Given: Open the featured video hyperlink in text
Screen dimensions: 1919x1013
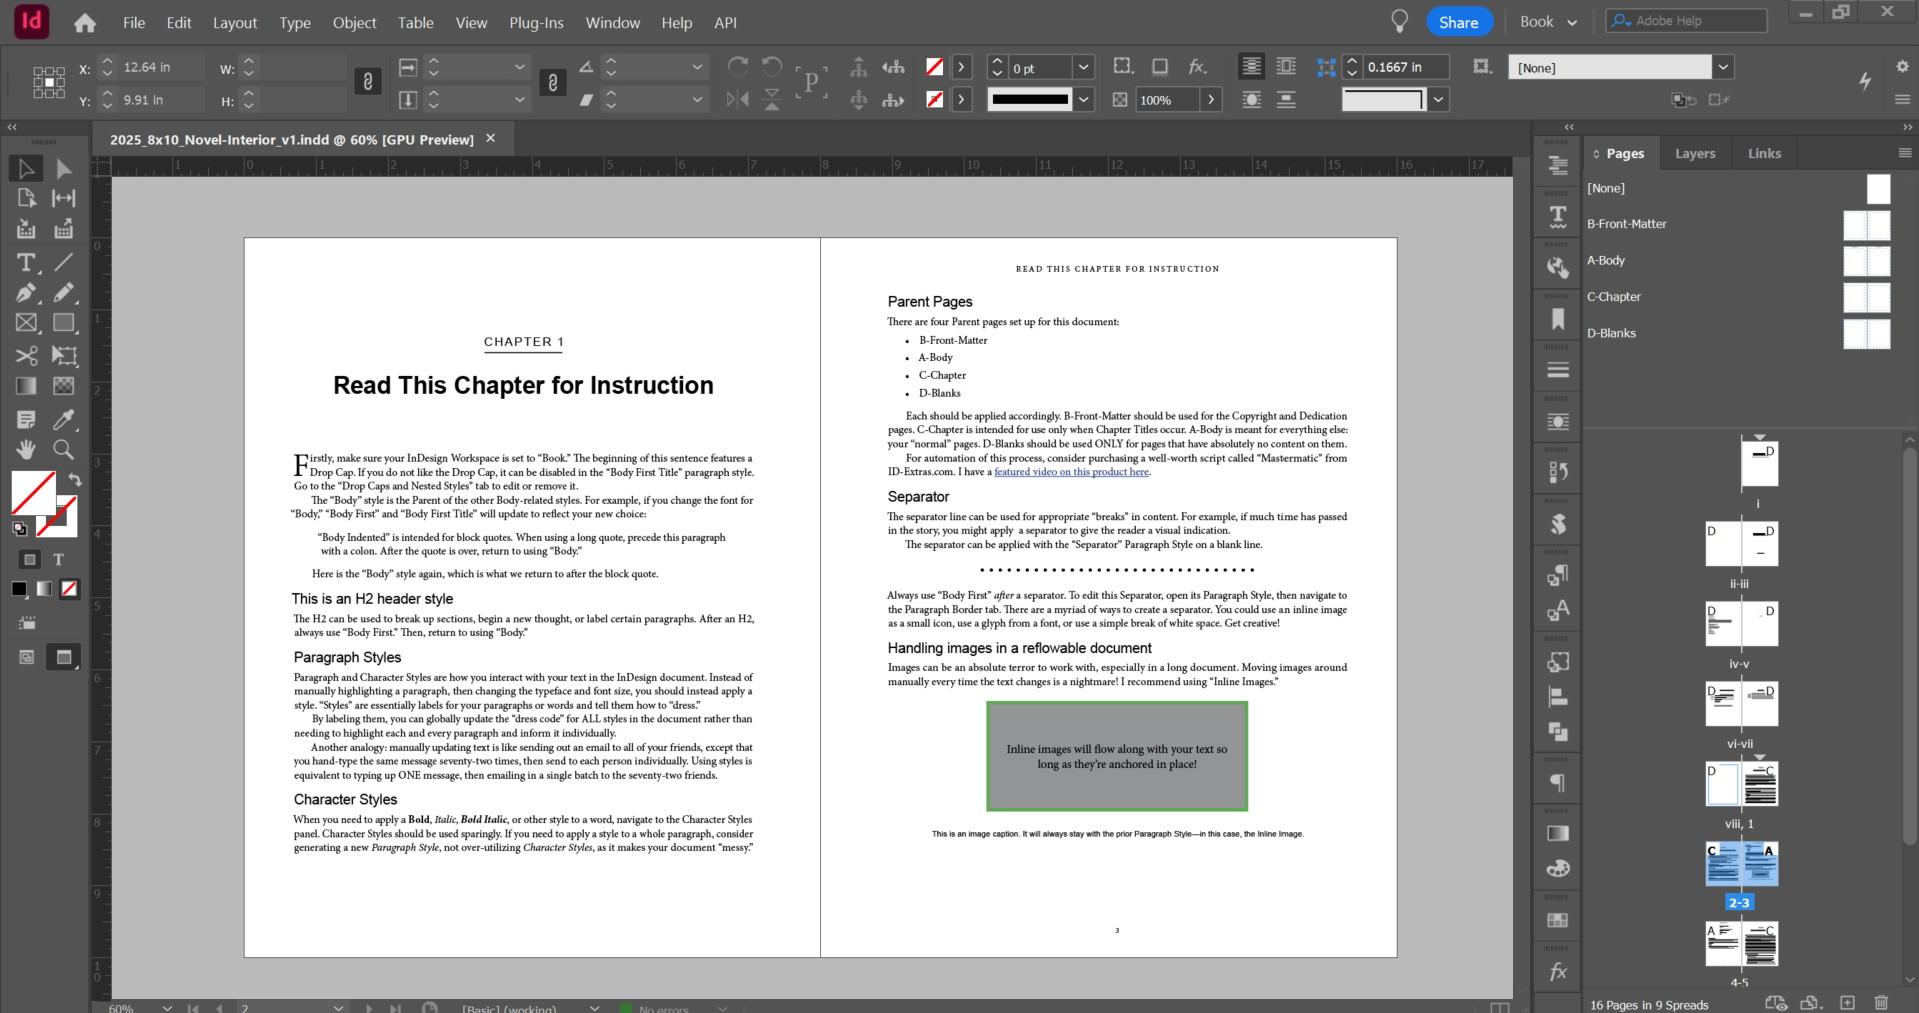Looking at the screenshot, I should (x=1071, y=472).
